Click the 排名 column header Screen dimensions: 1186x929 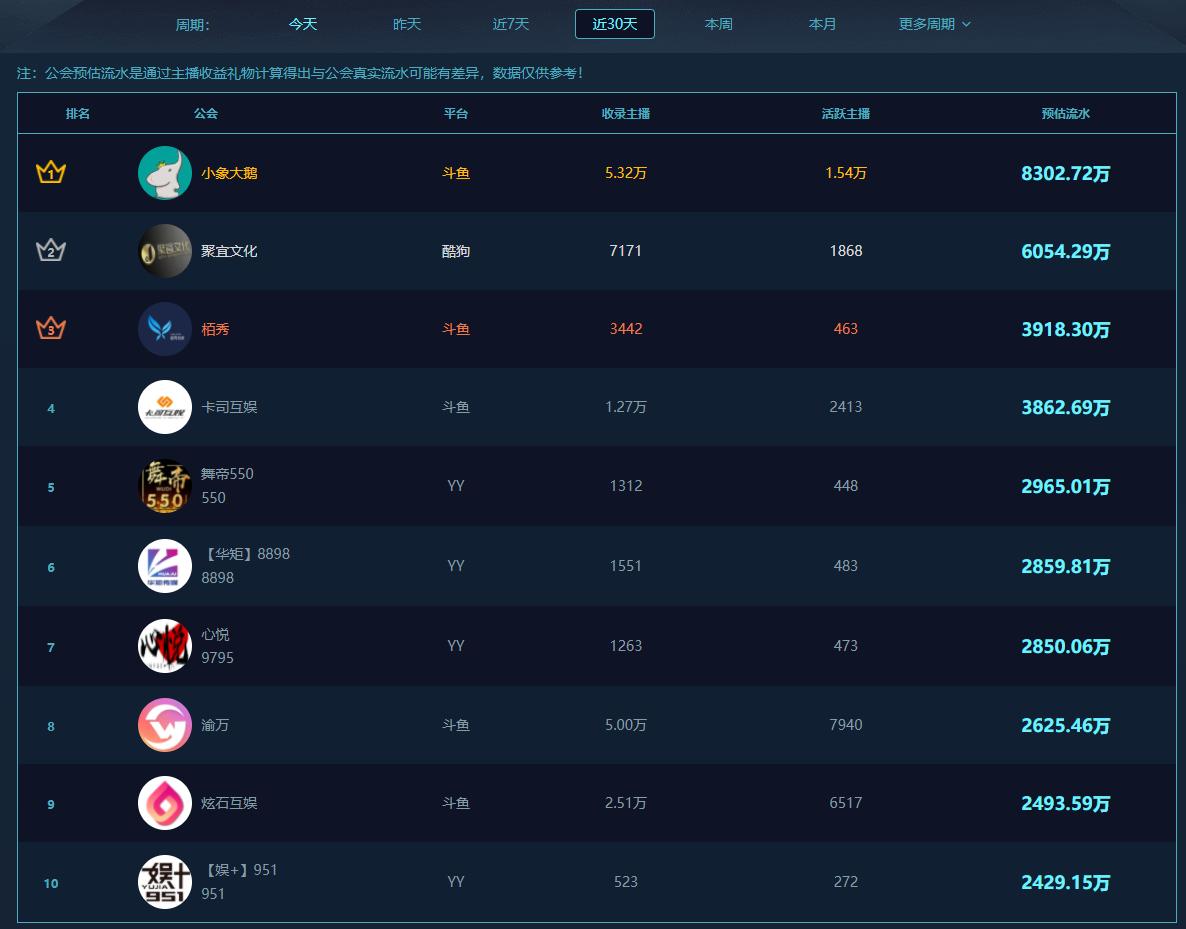pos(78,113)
